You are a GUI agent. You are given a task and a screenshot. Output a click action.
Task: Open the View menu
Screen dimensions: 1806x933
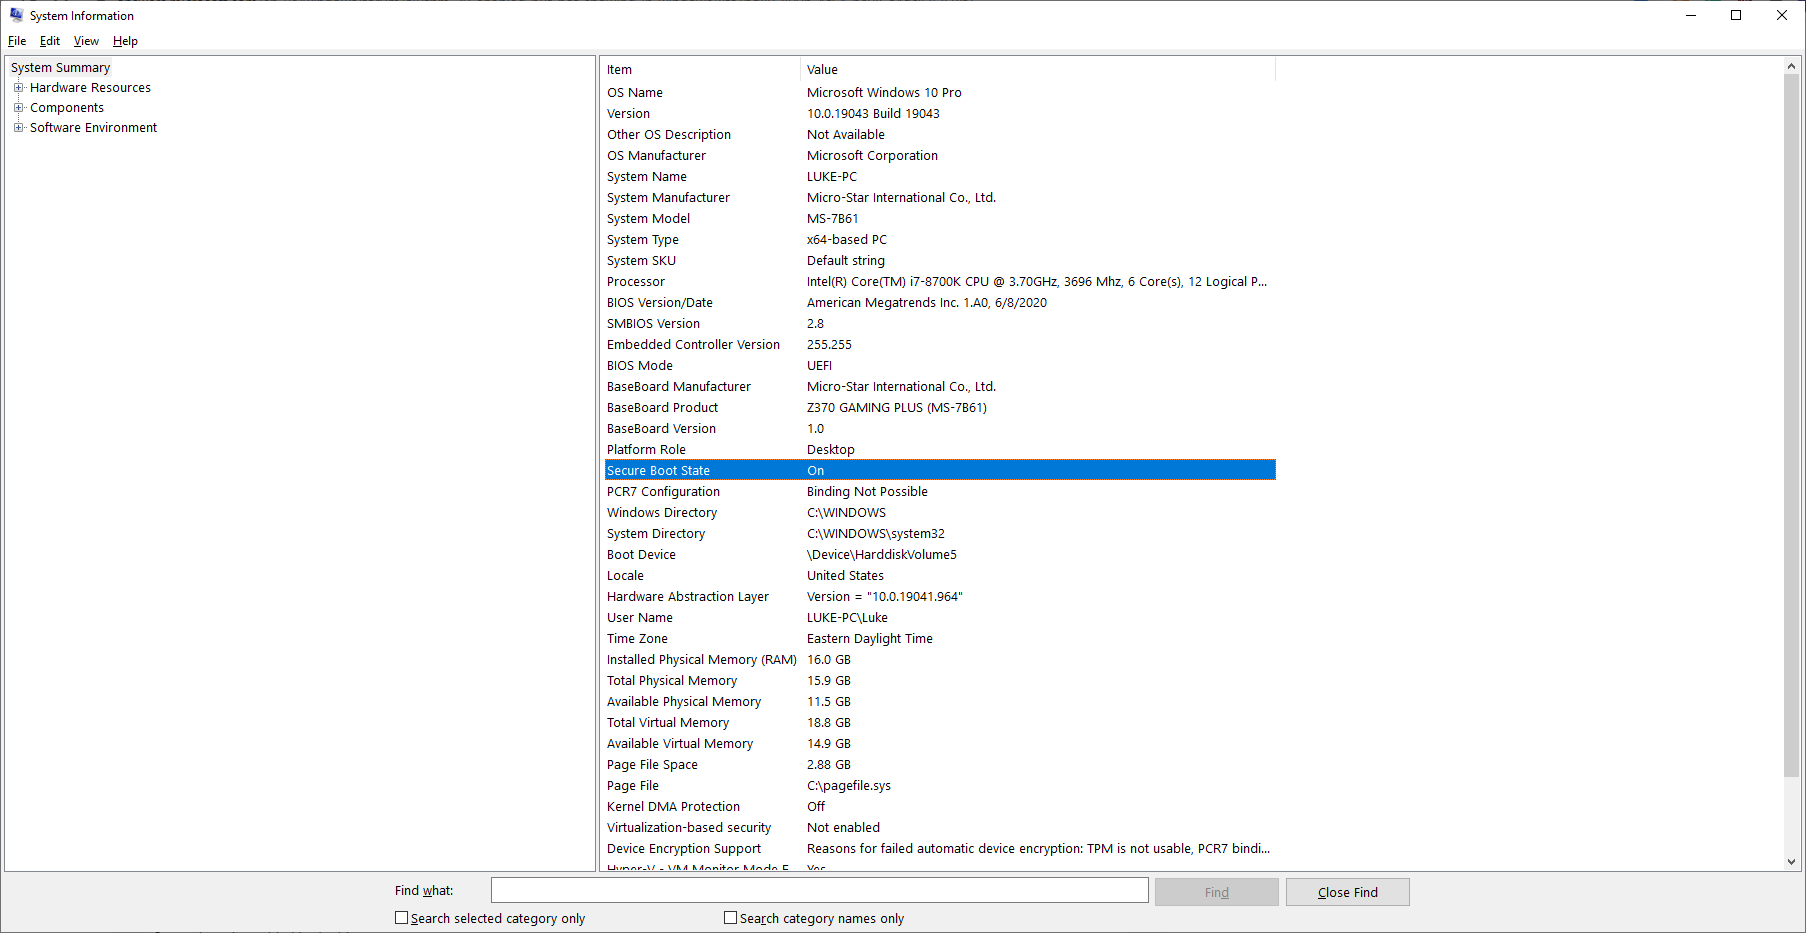86,41
